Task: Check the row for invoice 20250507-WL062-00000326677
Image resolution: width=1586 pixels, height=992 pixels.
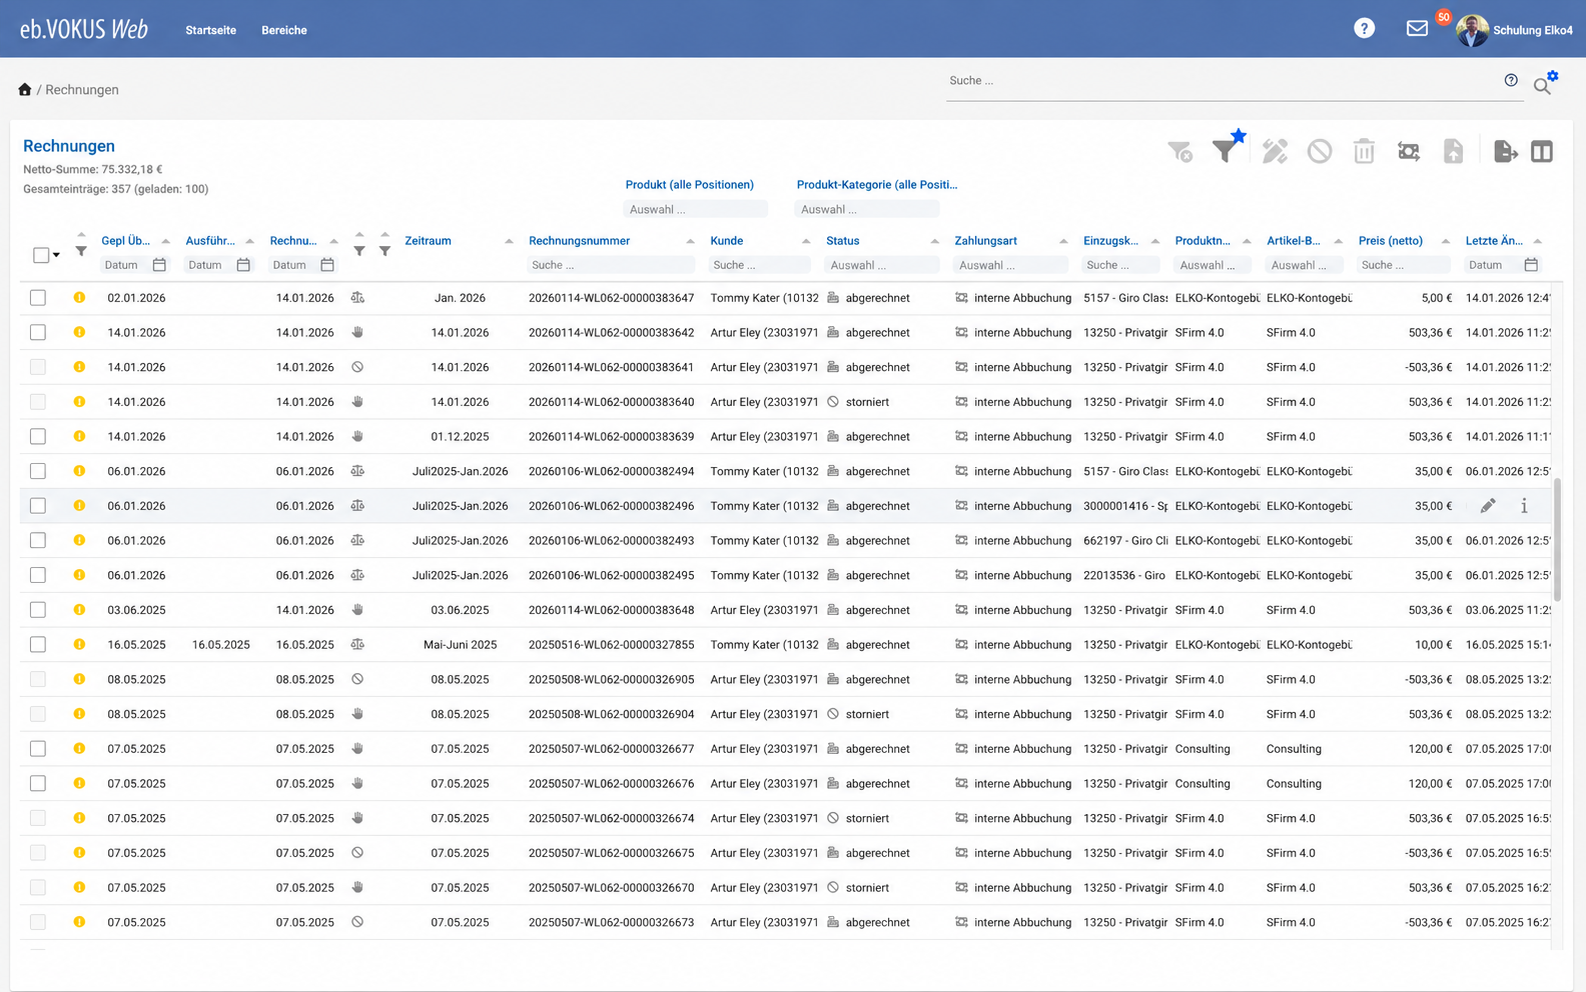Action: pos(38,749)
